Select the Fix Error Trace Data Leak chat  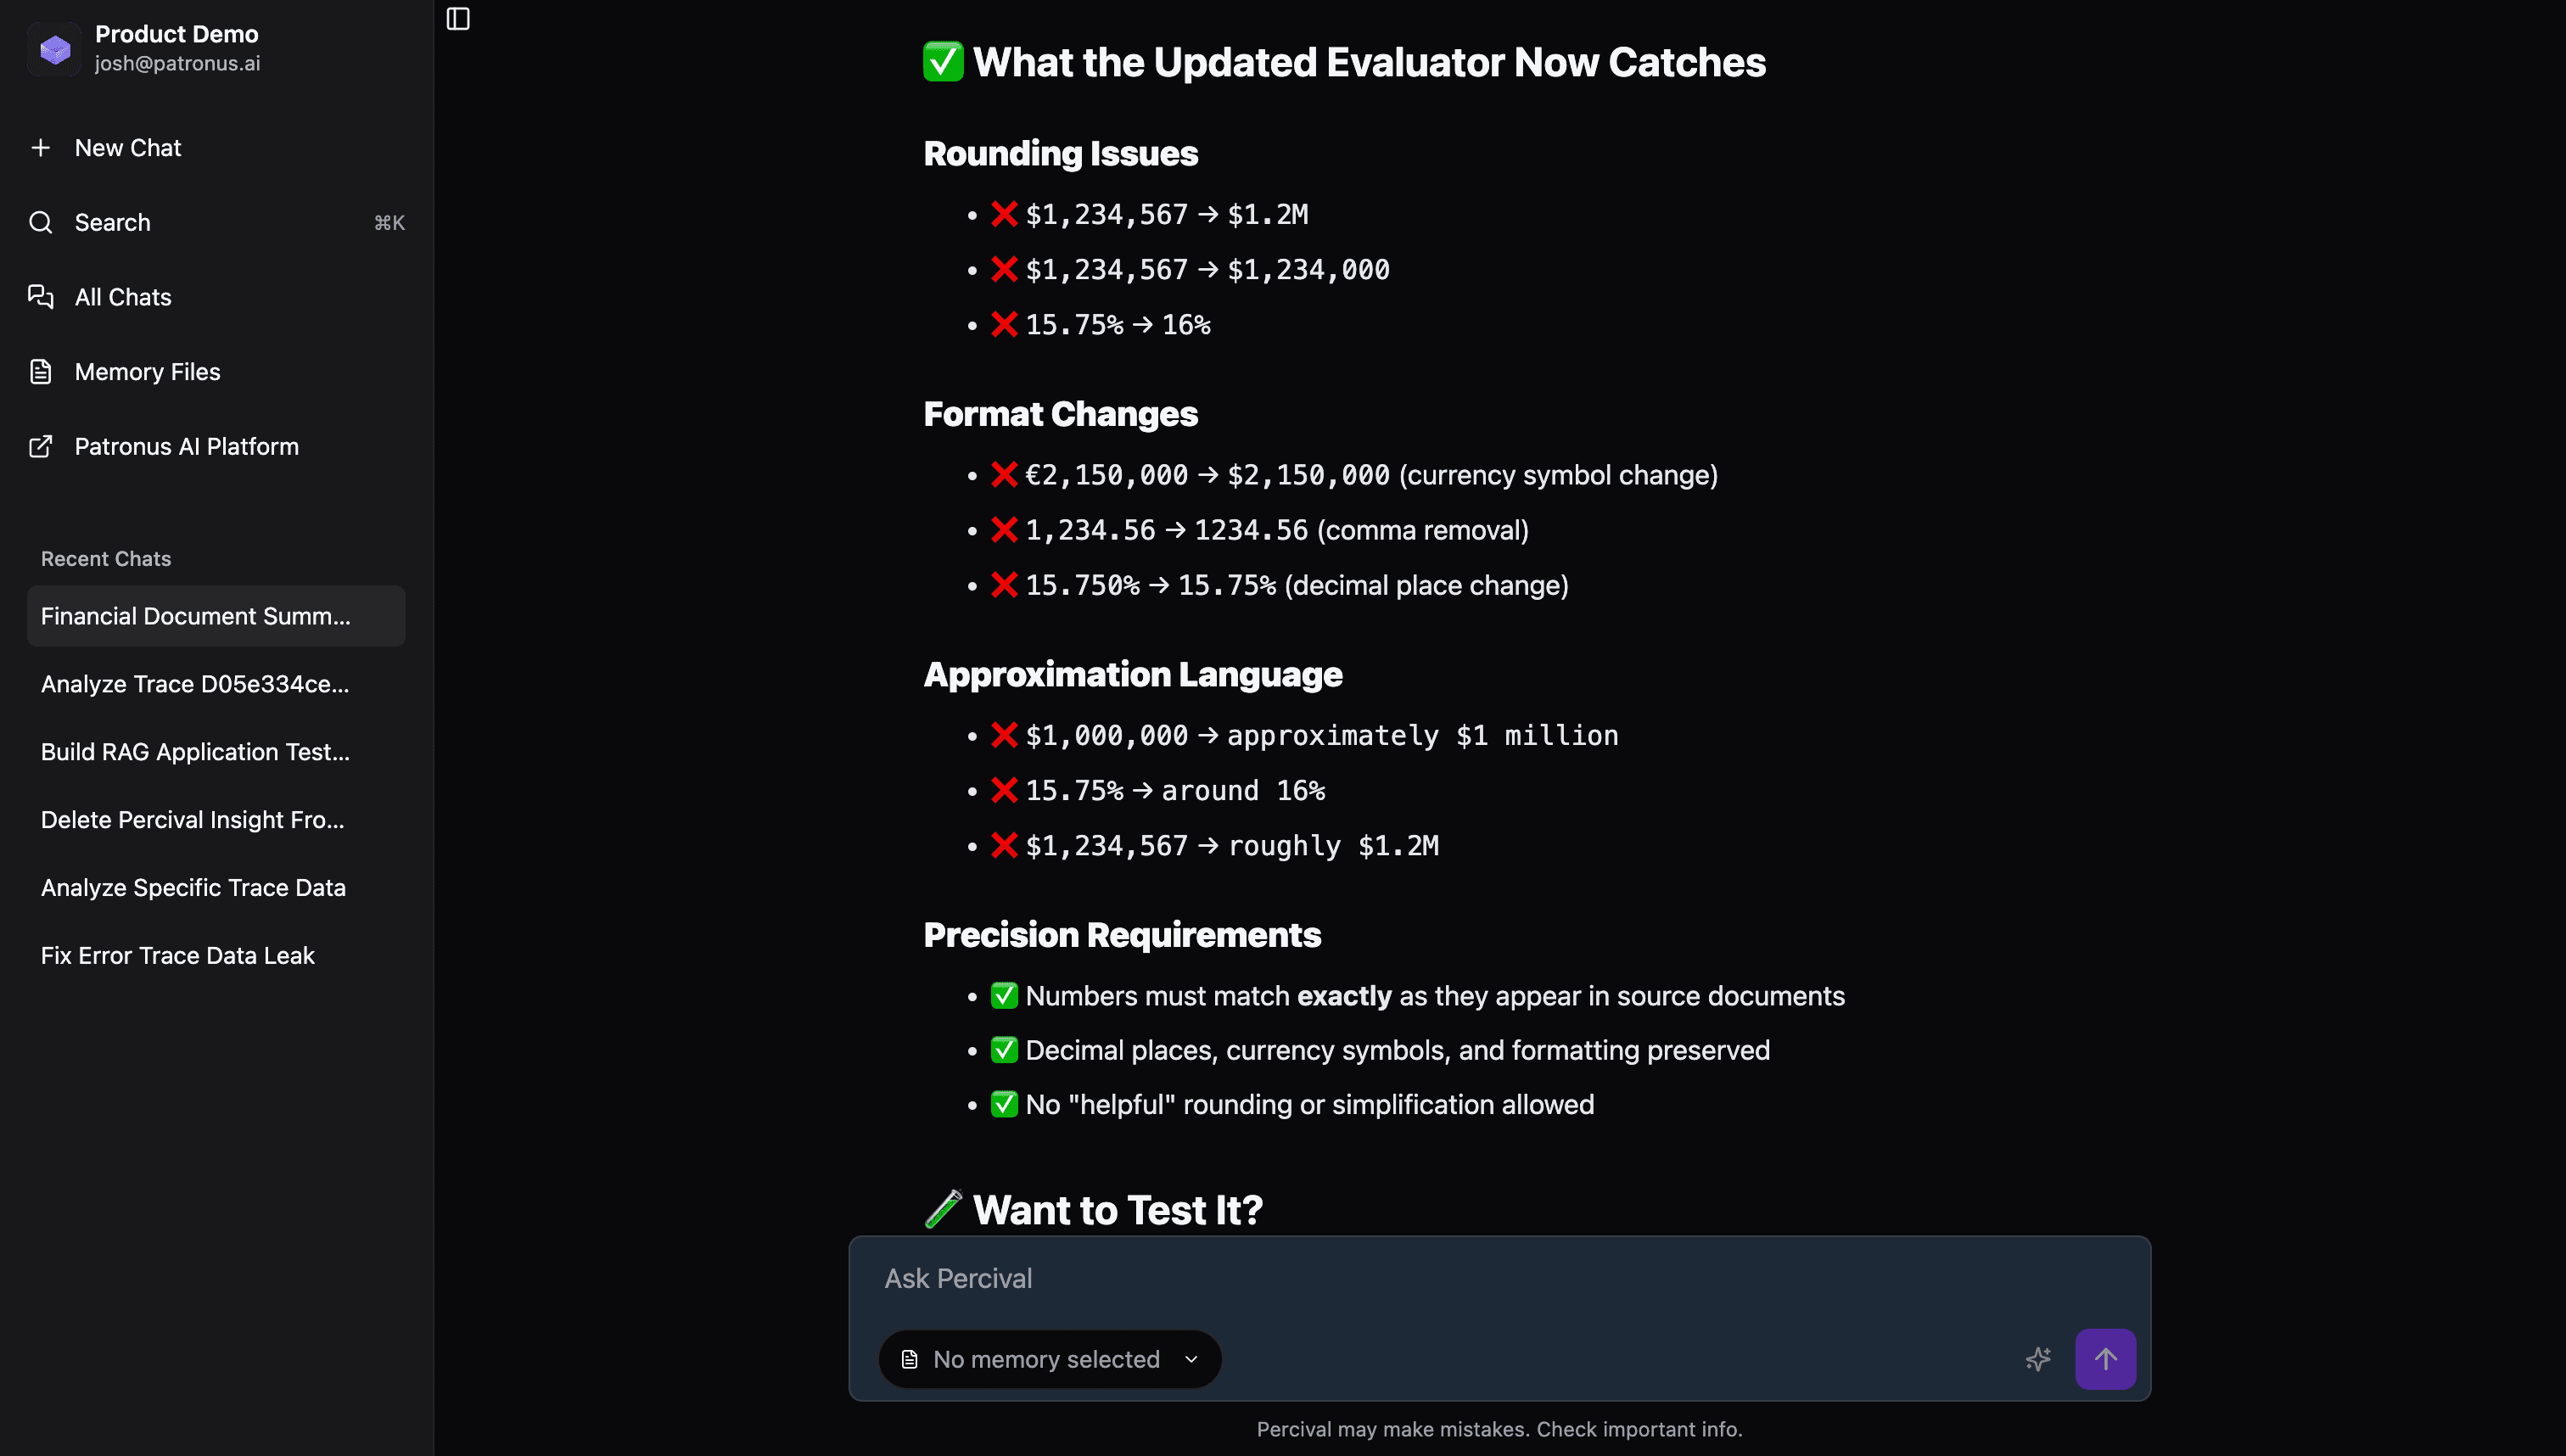tap(177, 955)
